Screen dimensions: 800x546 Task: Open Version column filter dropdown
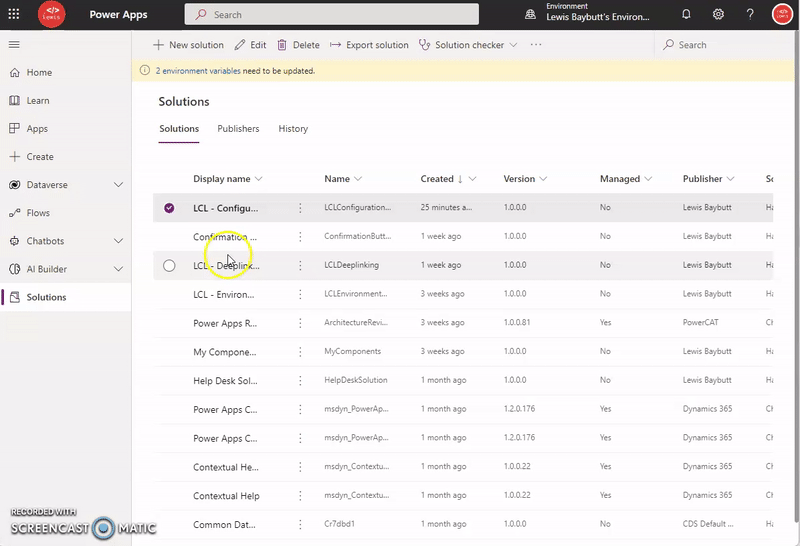(x=543, y=179)
